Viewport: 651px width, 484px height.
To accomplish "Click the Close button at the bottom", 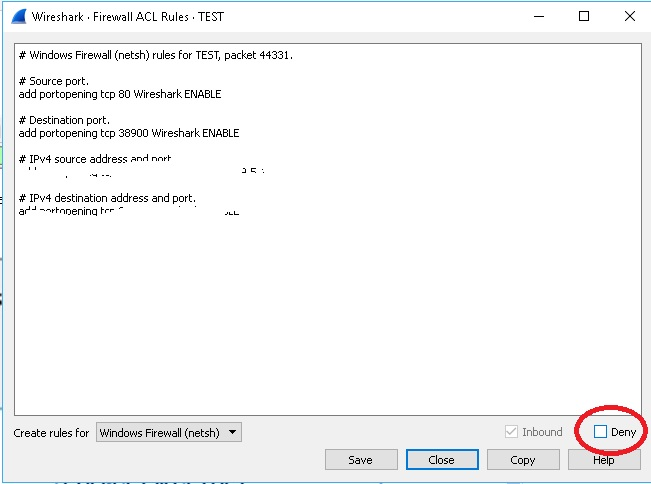I will (441, 460).
